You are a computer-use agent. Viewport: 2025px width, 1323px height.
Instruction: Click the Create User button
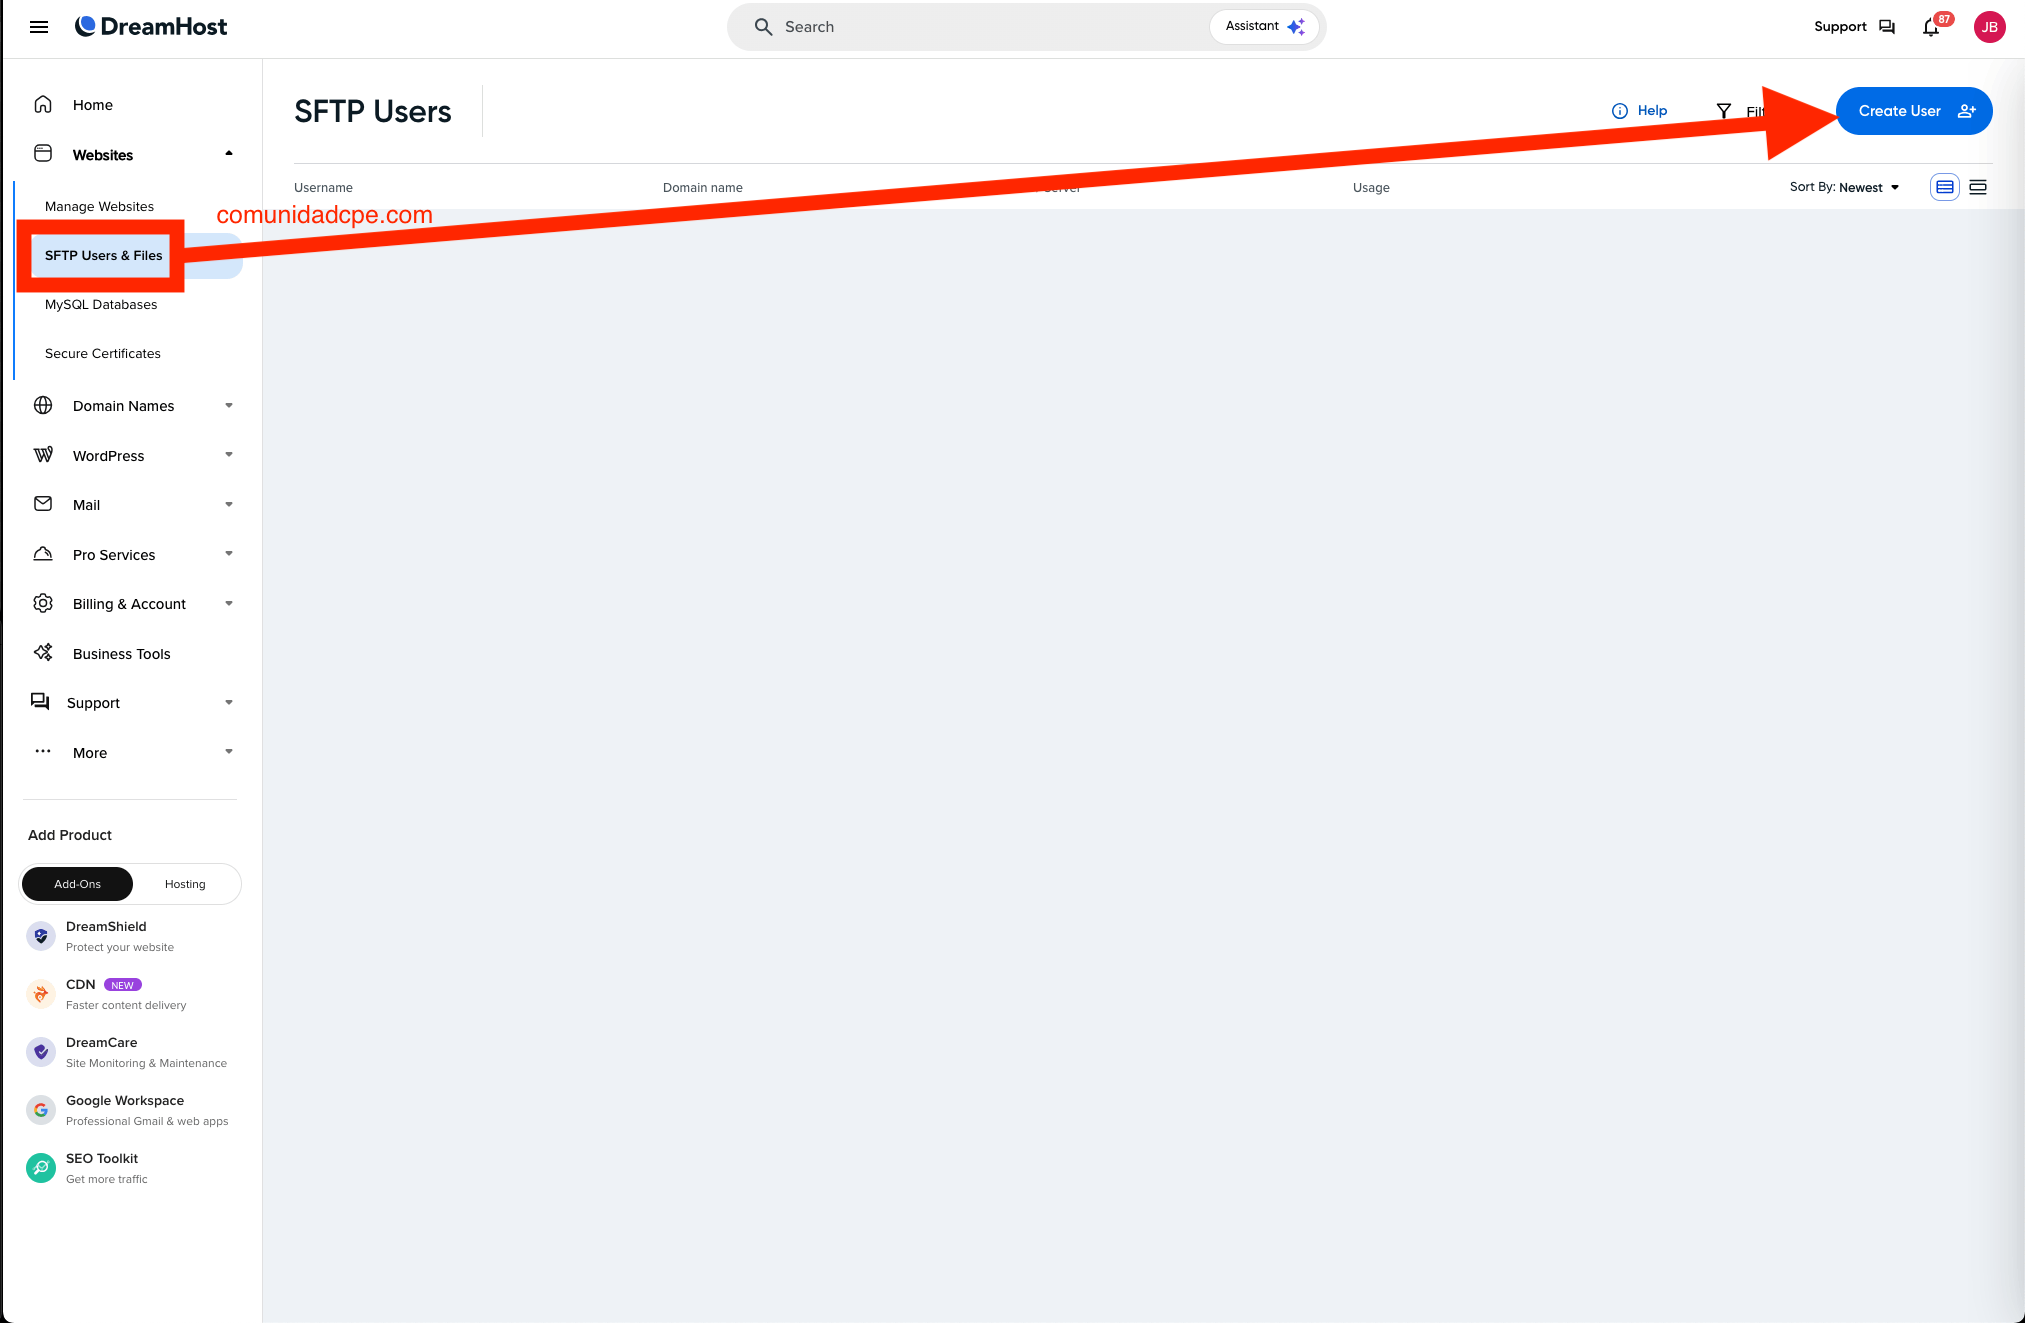pos(1914,111)
